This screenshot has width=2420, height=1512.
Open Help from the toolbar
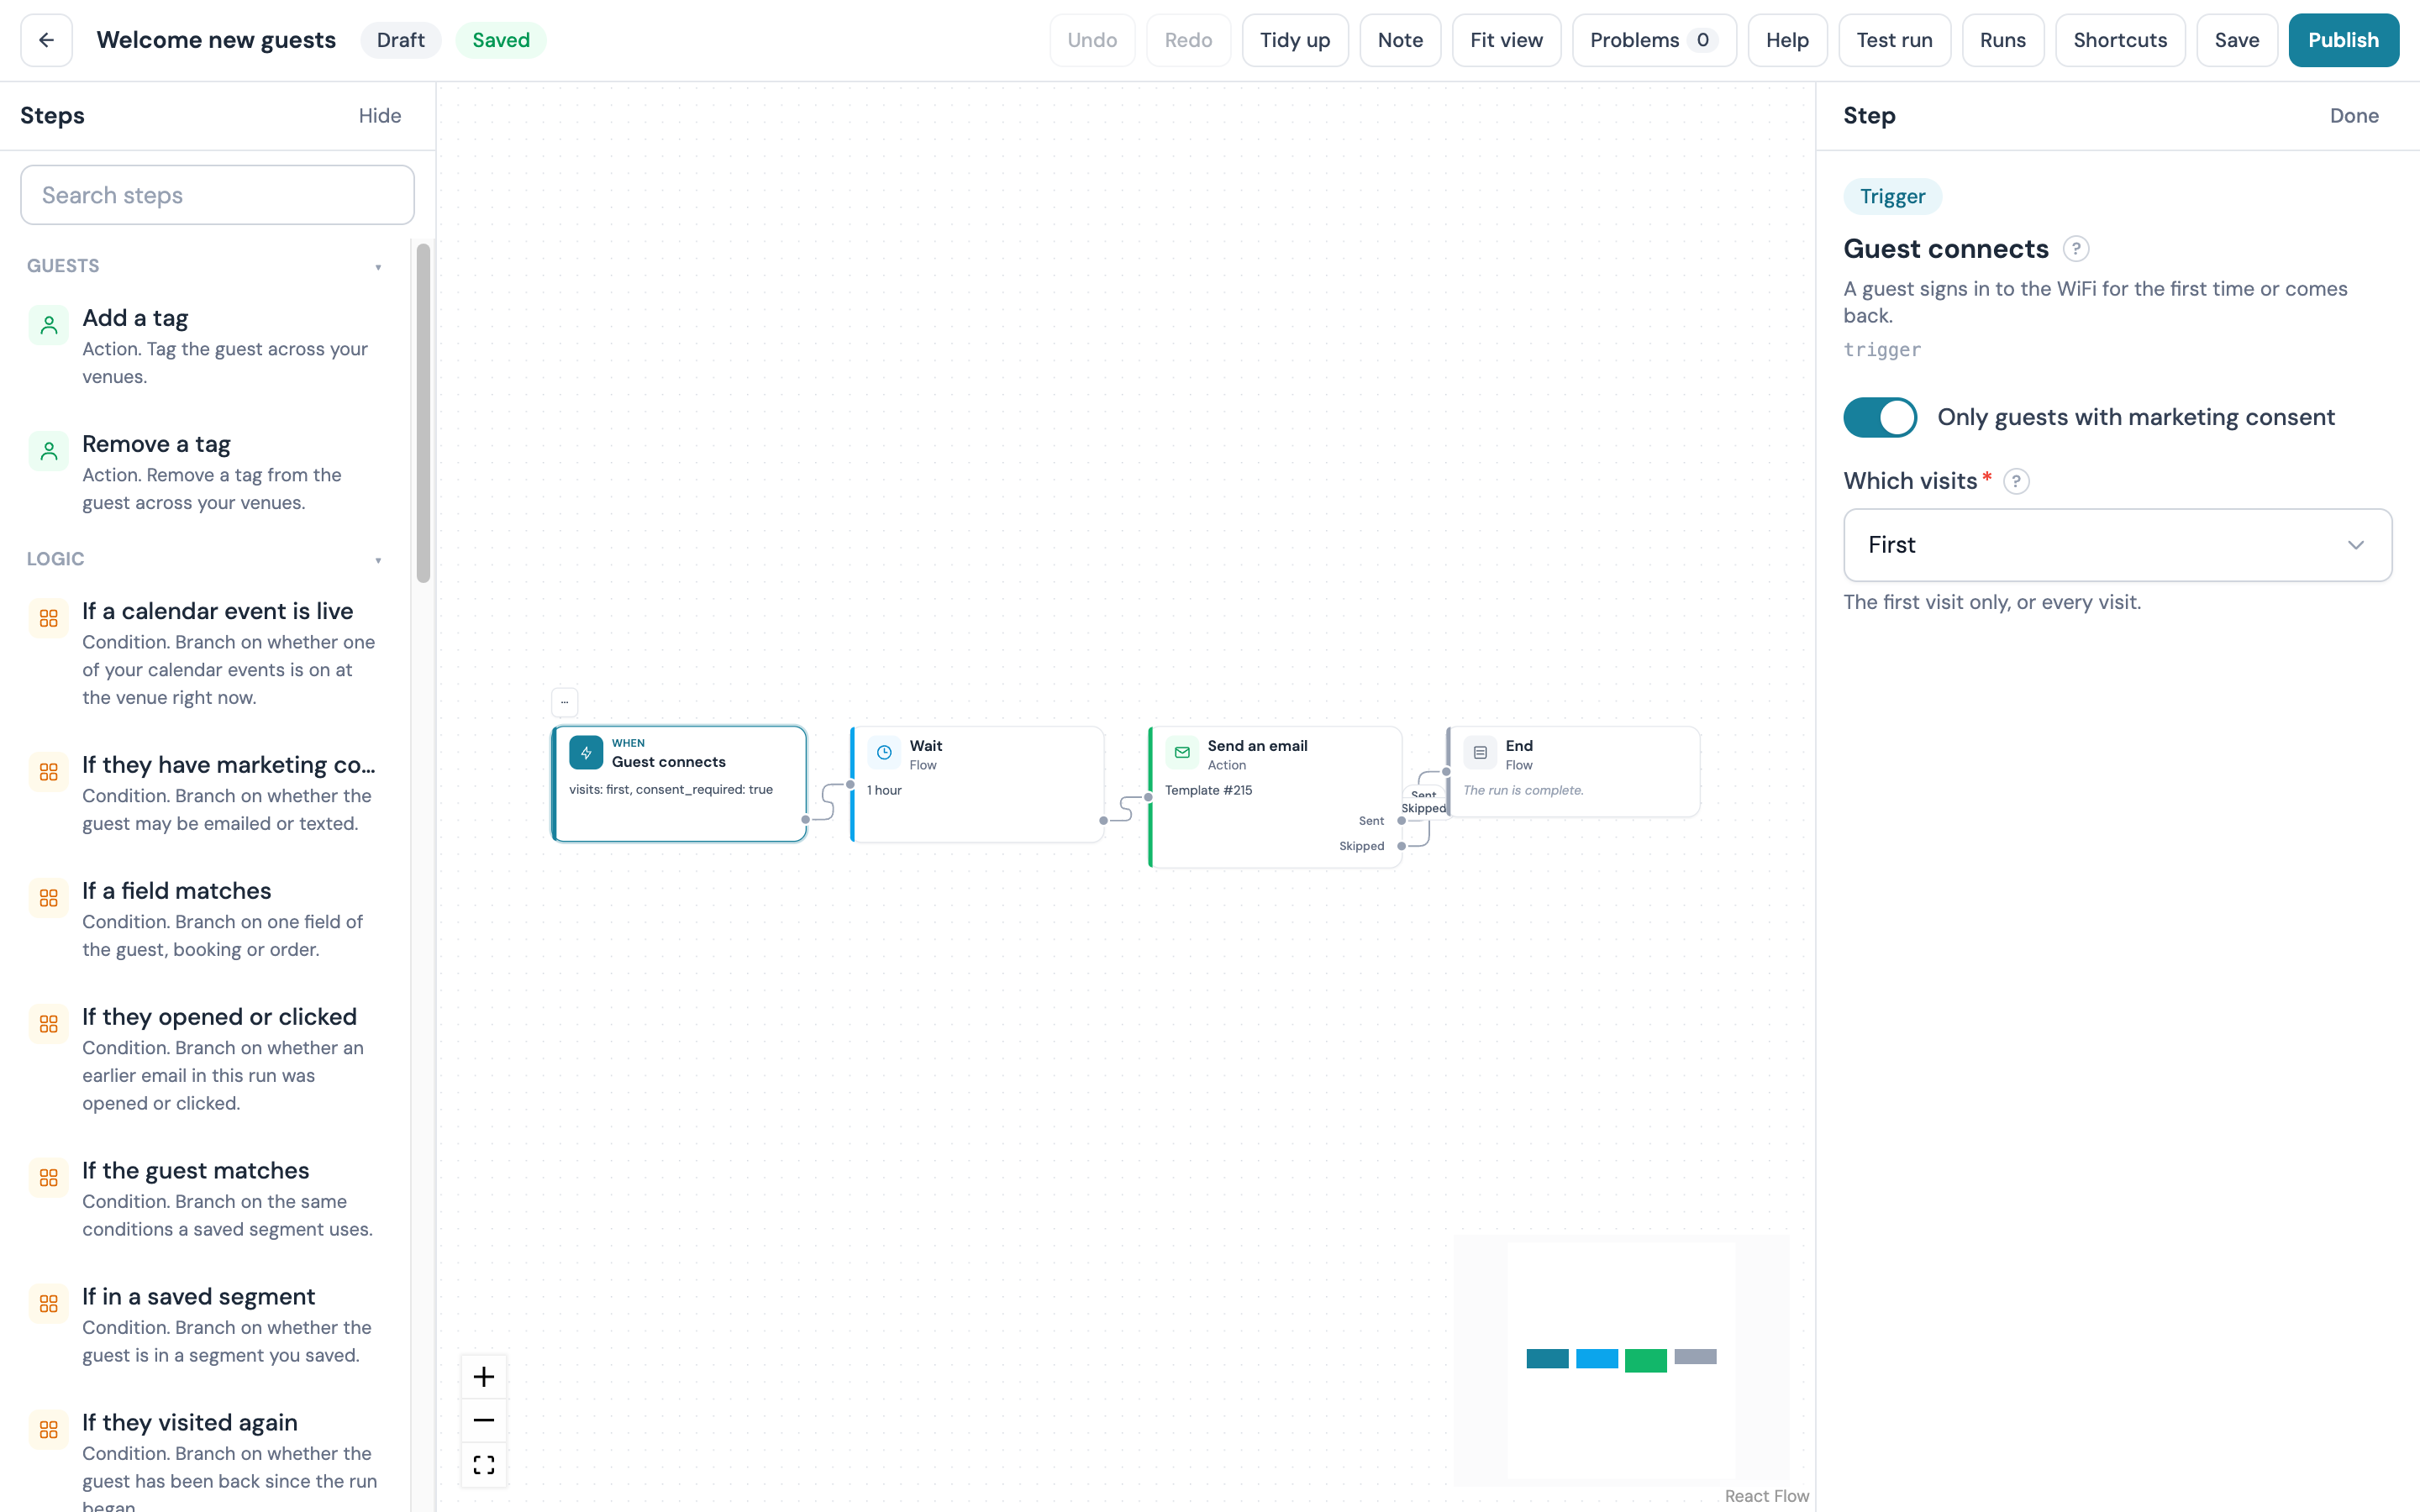[x=1787, y=40]
